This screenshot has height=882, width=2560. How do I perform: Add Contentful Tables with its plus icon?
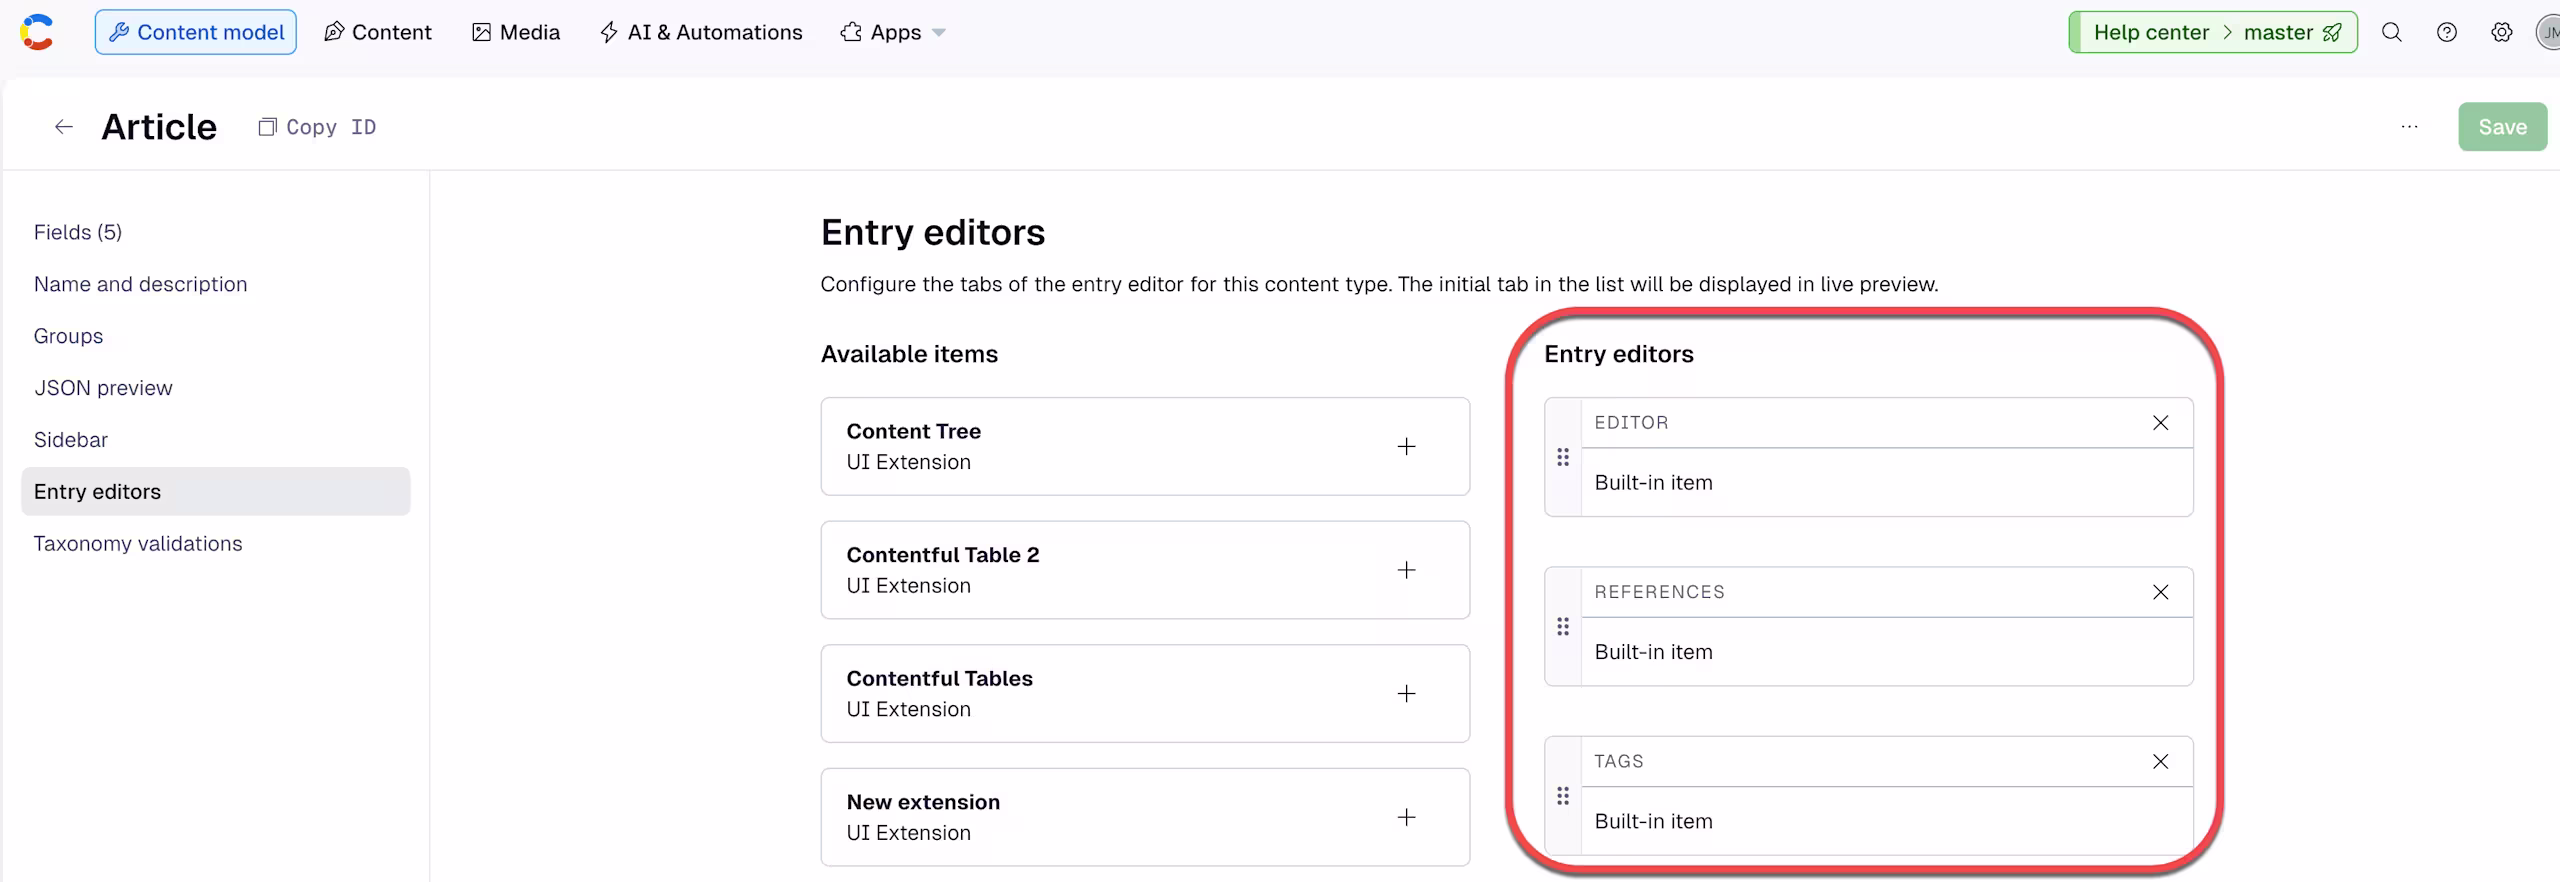tap(1406, 694)
